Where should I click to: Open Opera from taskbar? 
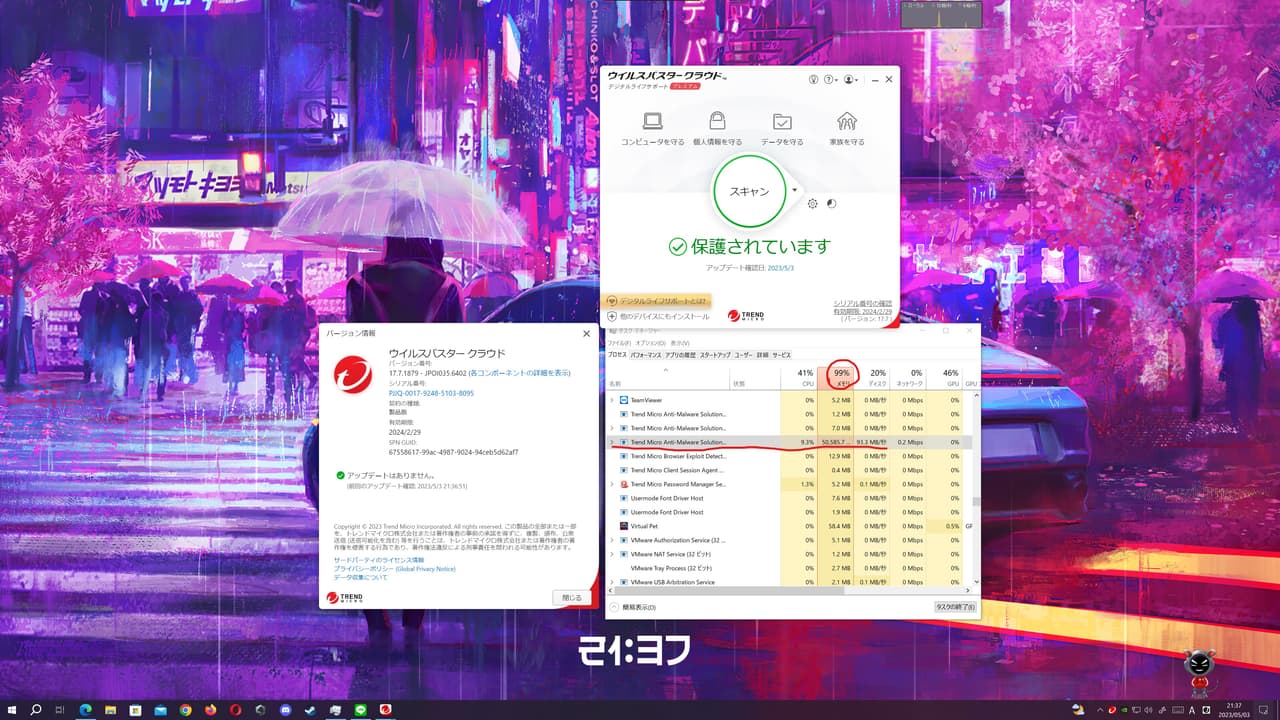pyautogui.click(x=236, y=709)
